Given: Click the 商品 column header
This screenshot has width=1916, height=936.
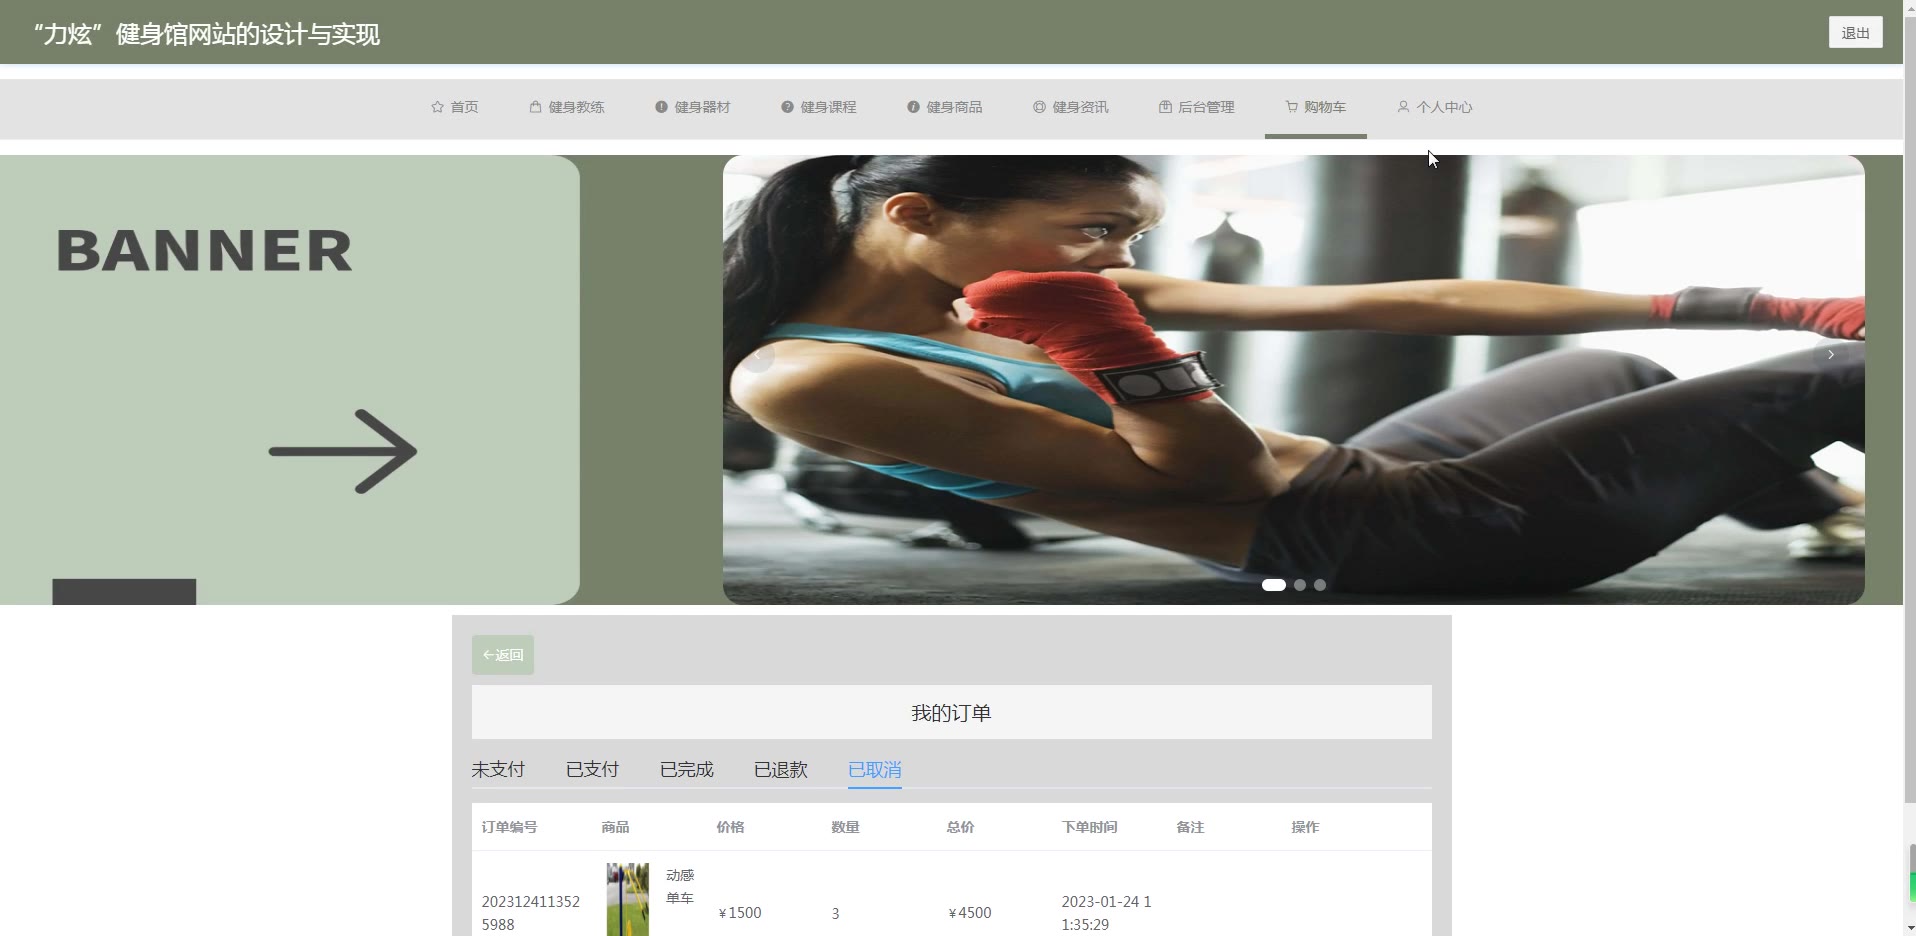Looking at the screenshot, I should 615,827.
